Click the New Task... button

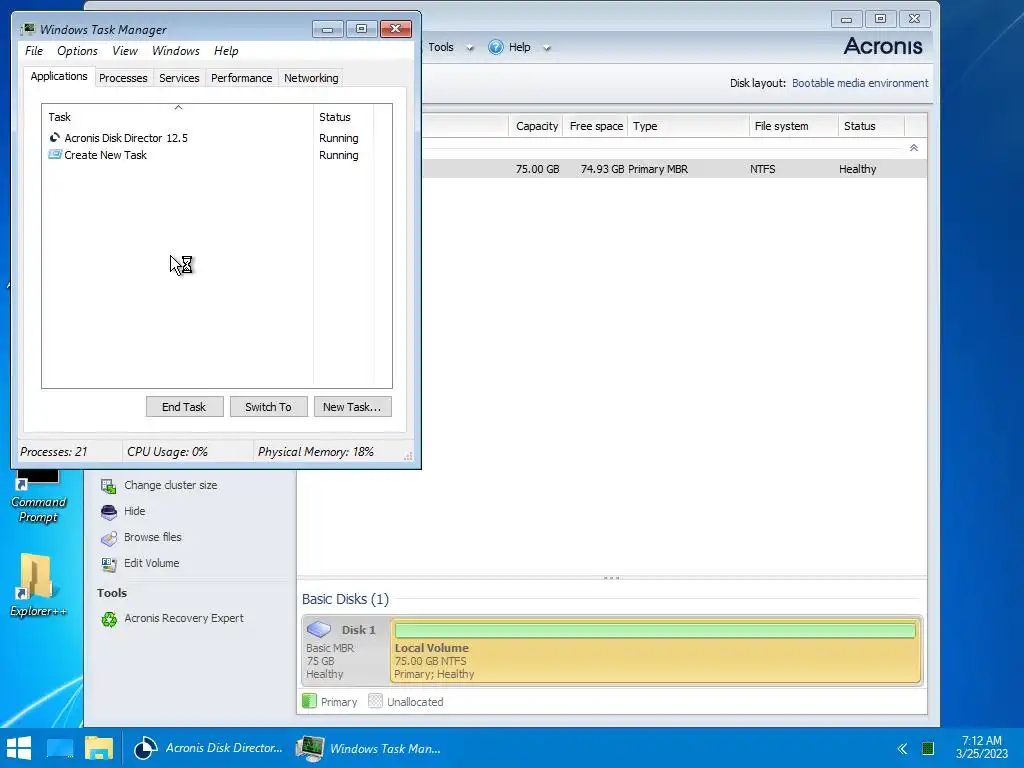(352, 407)
